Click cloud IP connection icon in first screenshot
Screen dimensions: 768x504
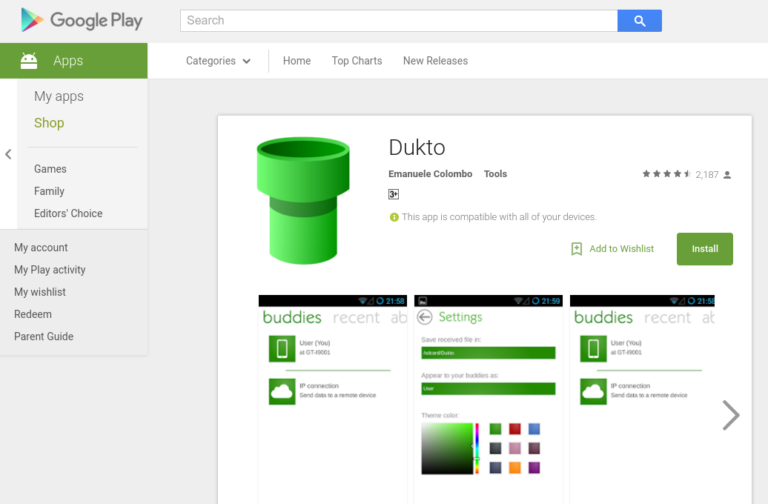click(282, 391)
